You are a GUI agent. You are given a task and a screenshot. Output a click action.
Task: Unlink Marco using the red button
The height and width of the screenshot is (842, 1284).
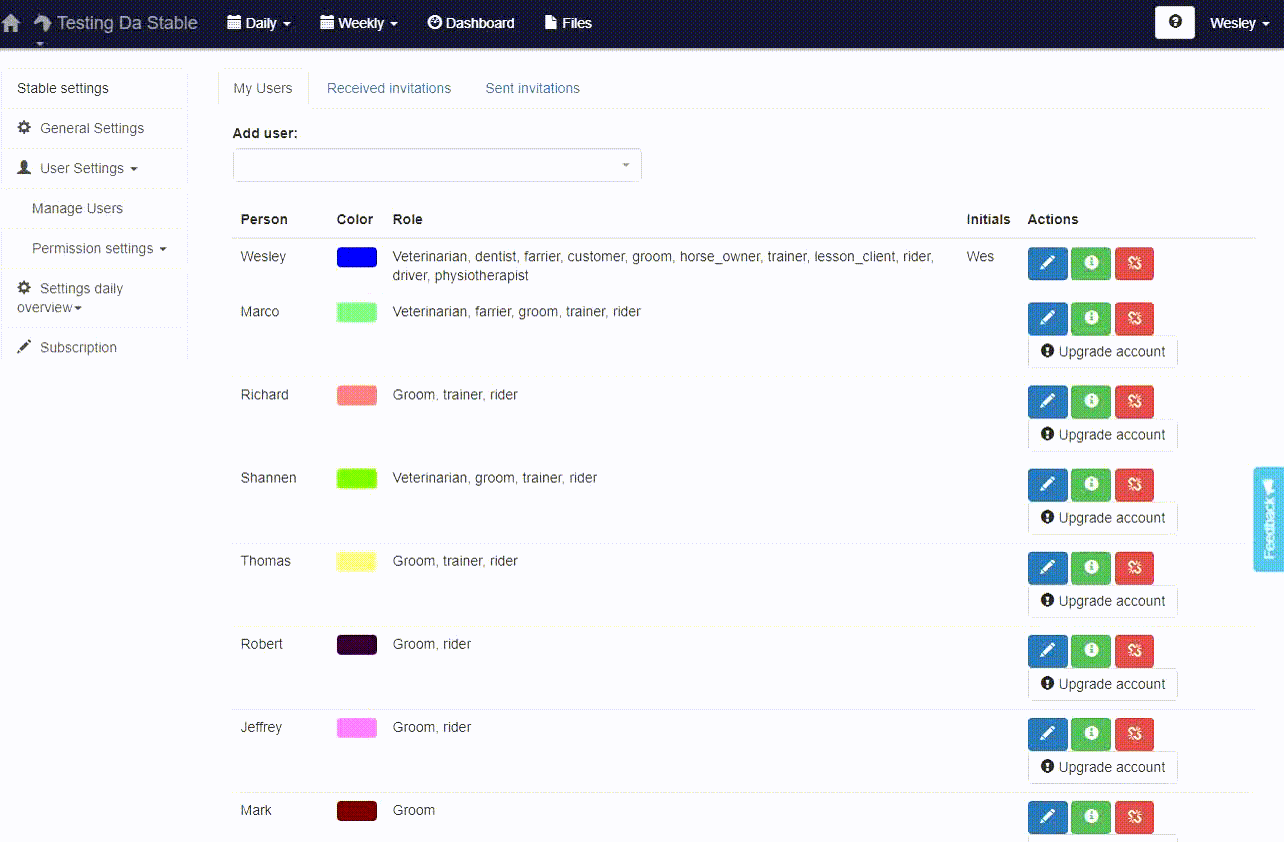tap(1134, 319)
